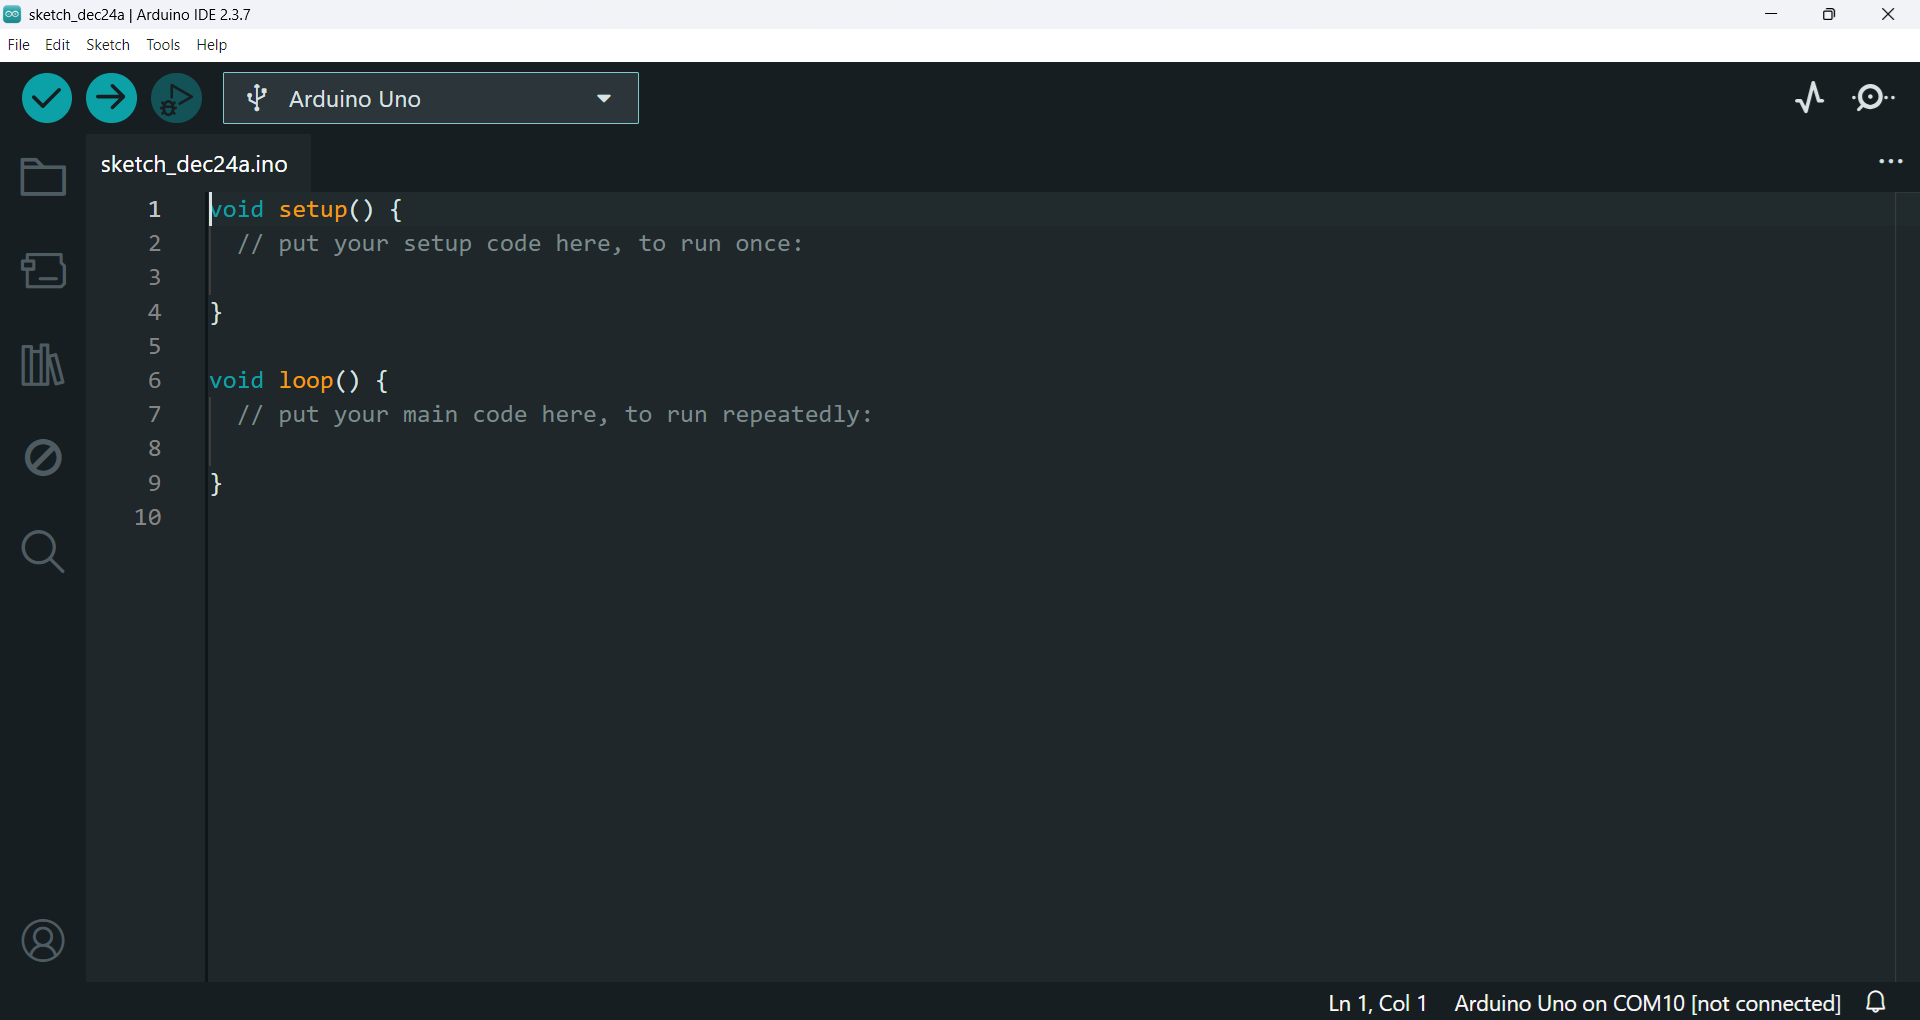
Task: Open the Sketchbook folder panel
Action: (43, 177)
